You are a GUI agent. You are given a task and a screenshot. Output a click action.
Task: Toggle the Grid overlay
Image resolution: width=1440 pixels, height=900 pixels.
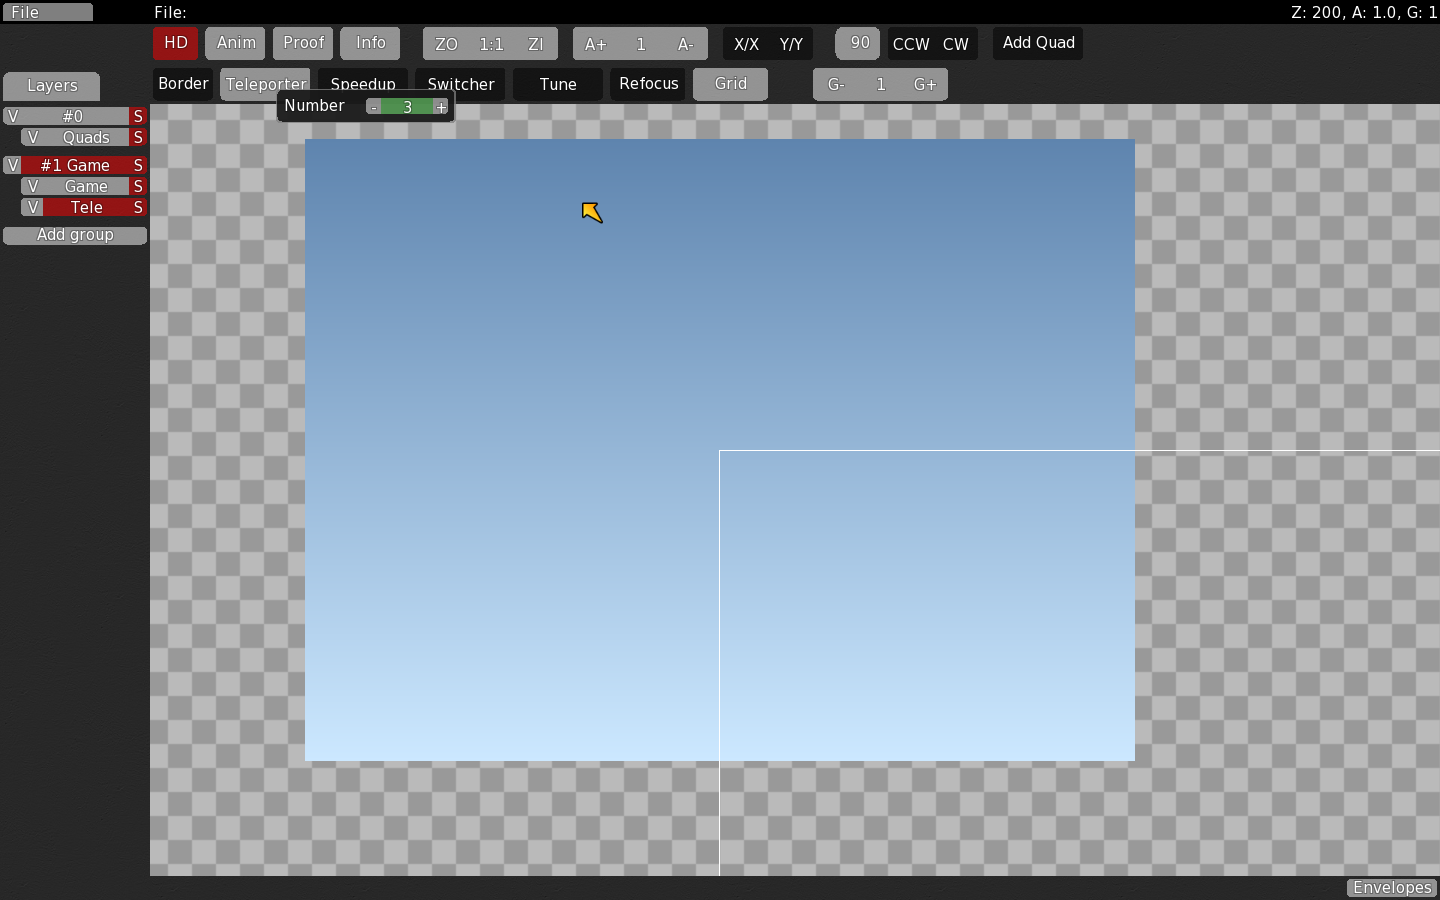tap(730, 84)
